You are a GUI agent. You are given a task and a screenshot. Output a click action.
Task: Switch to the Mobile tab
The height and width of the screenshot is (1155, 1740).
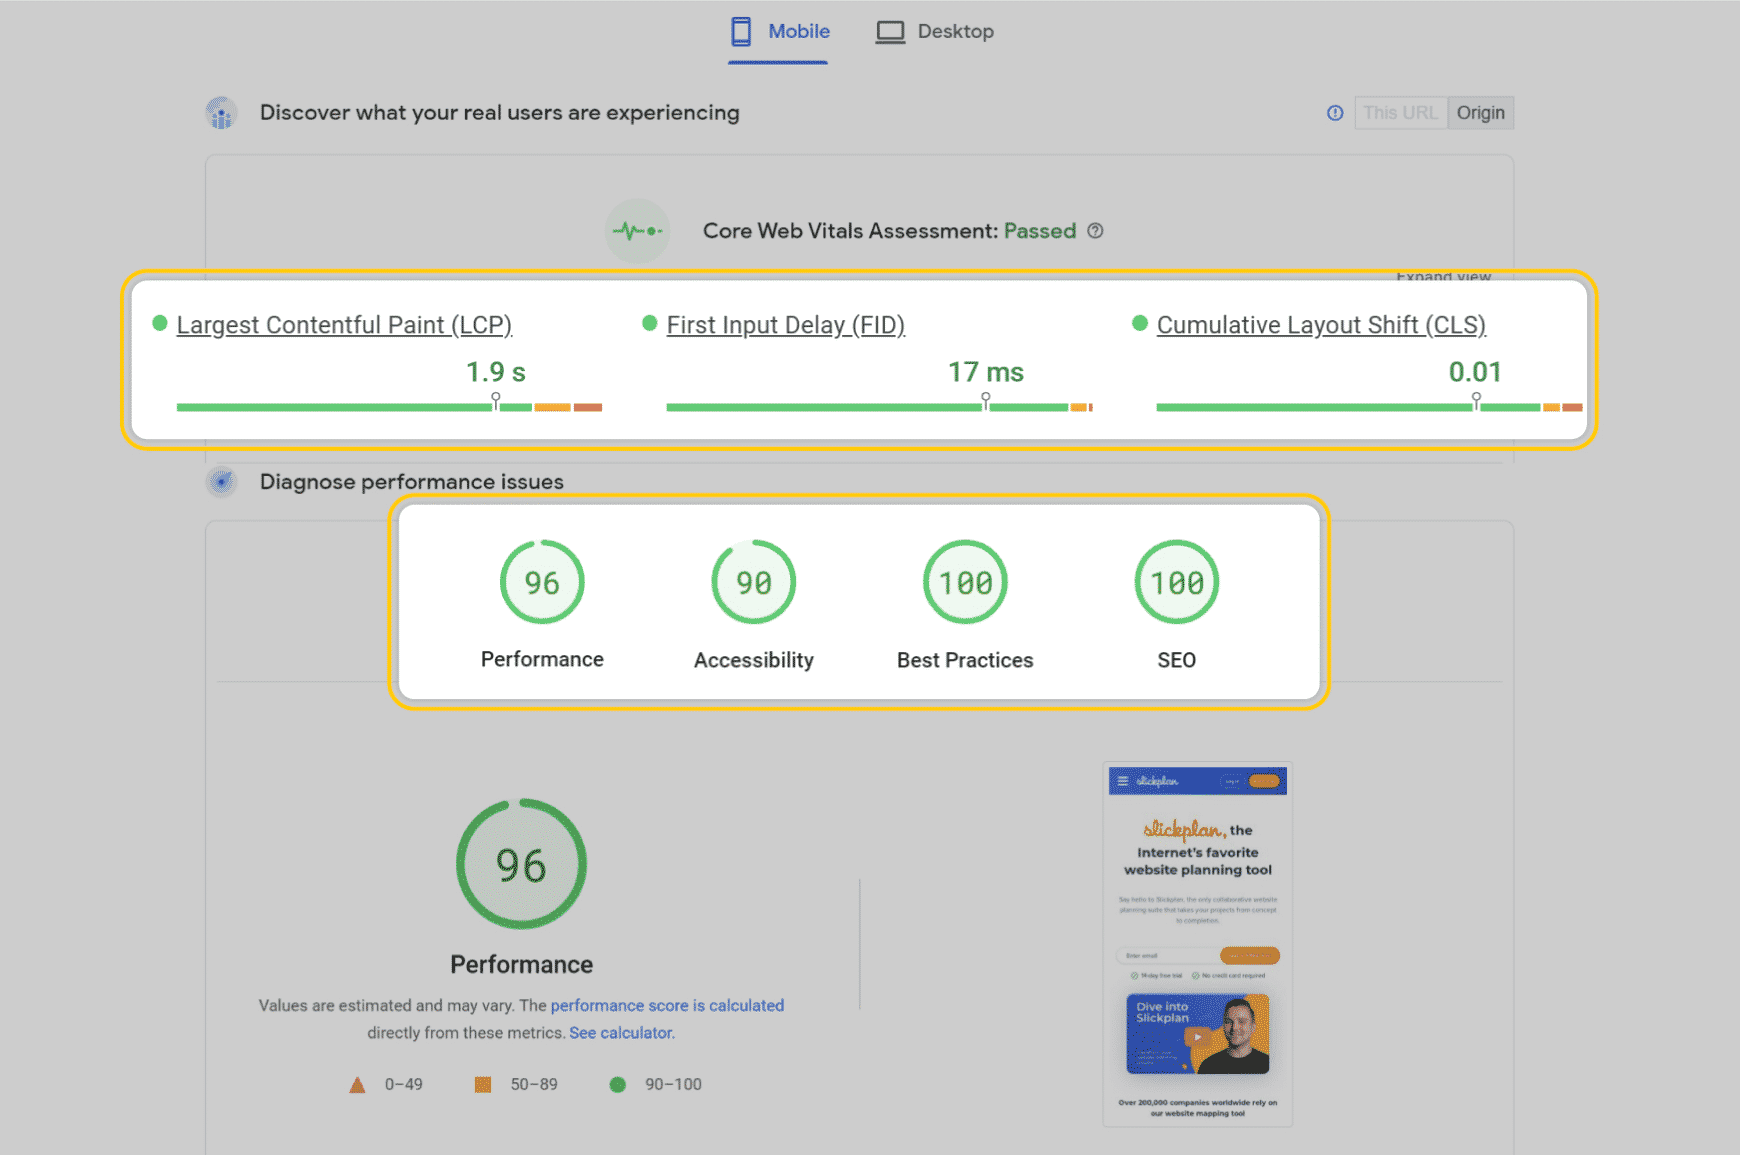coord(779,32)
